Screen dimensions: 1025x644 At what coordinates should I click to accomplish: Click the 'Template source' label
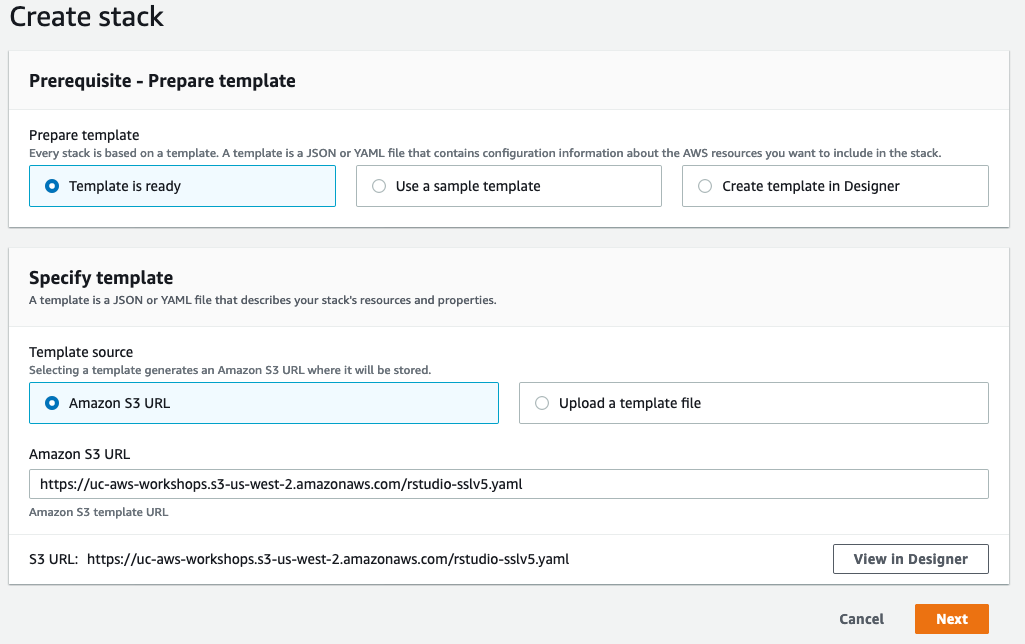[81, 352]
